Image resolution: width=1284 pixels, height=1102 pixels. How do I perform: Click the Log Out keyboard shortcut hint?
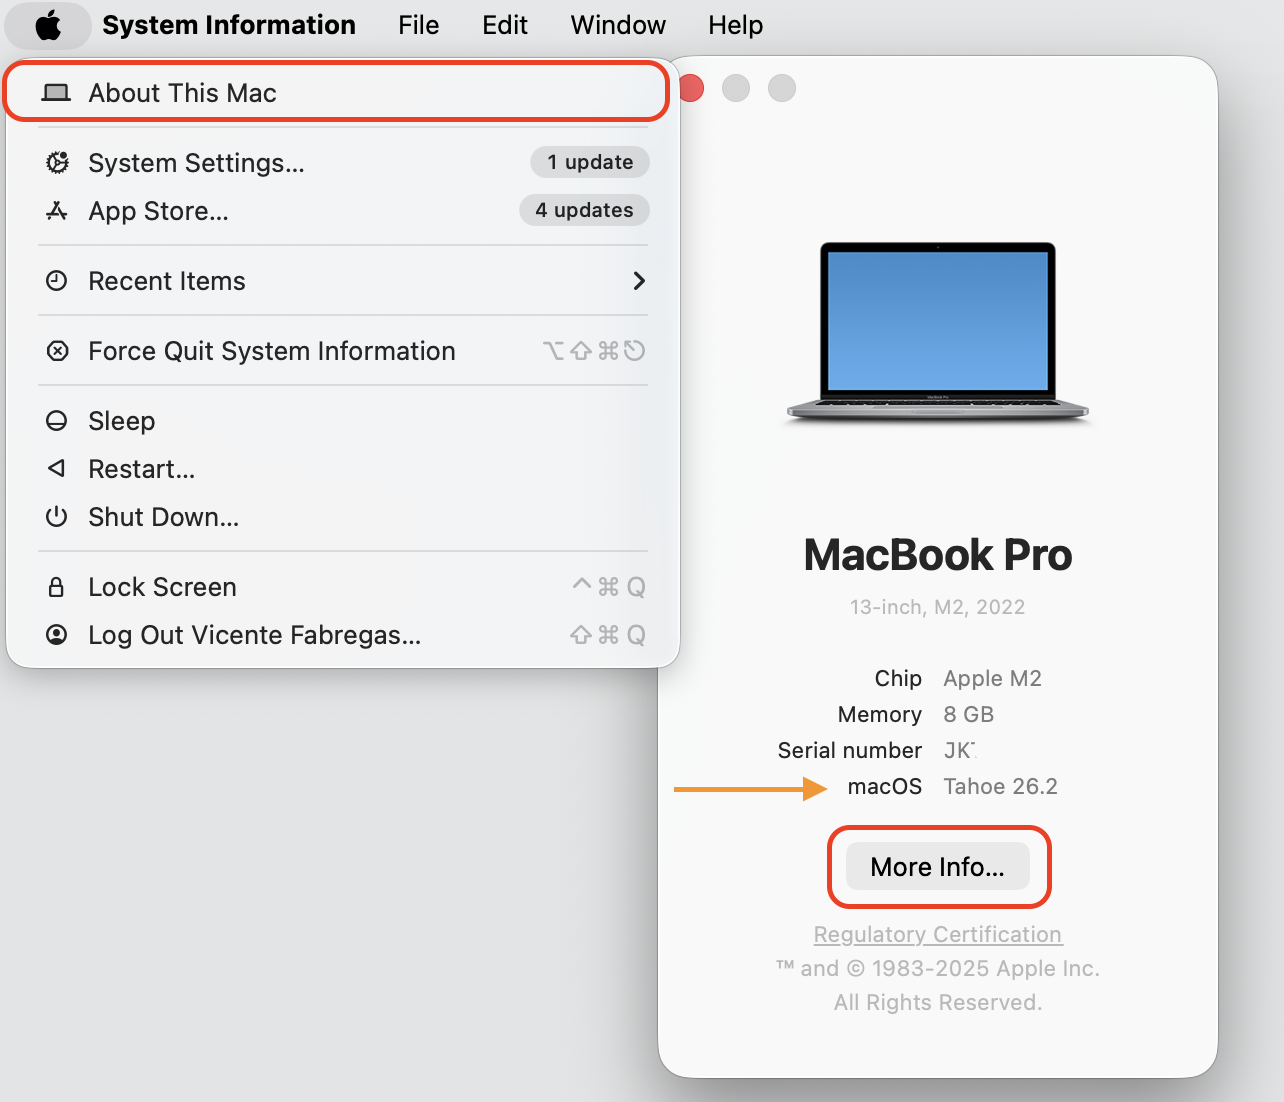608,635
